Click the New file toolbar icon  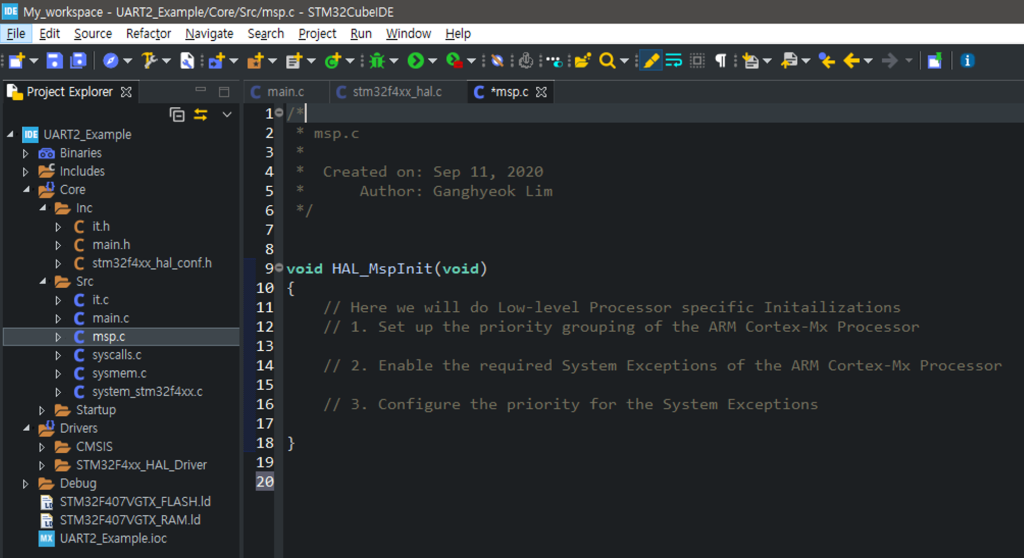pyautogui.click(x=16, y=61)
